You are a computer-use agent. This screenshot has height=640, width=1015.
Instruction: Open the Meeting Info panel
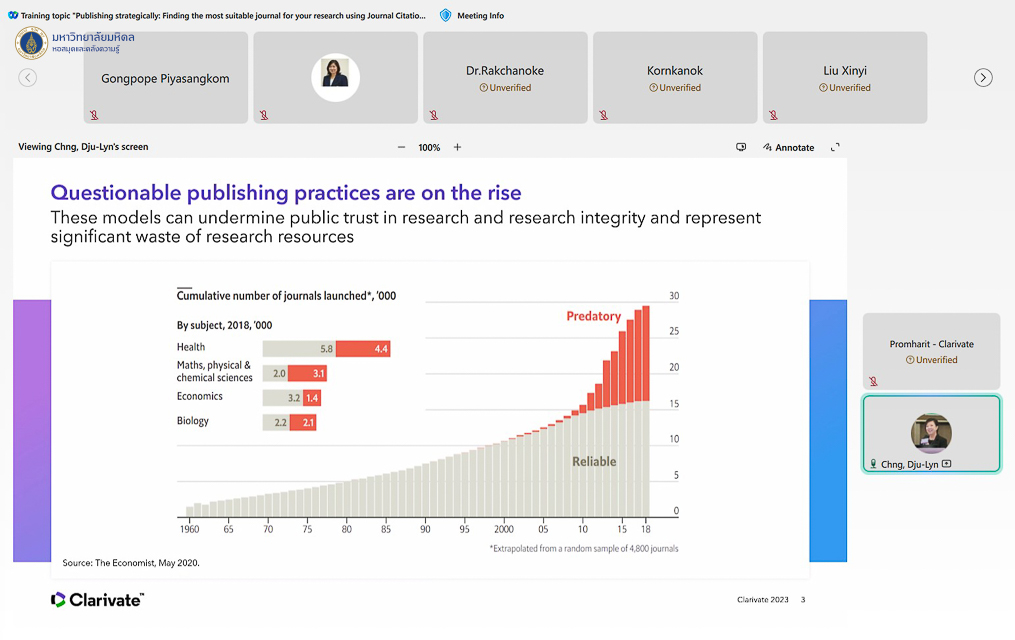(x=480, y=16)
